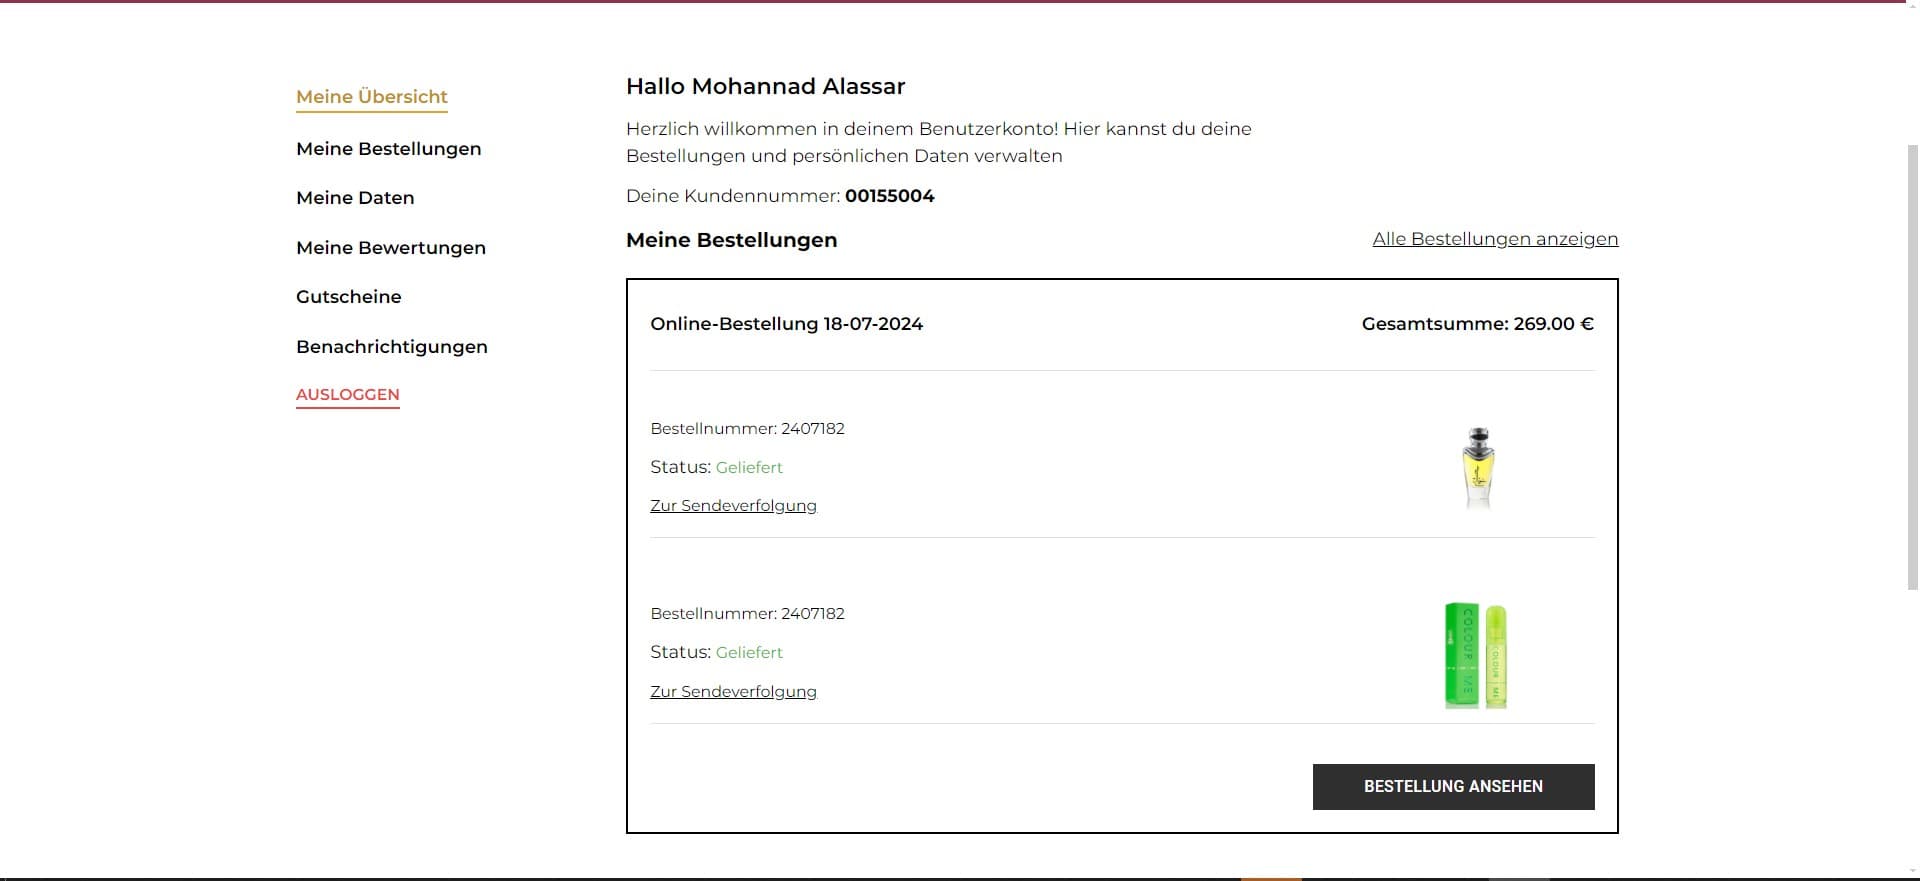The height and width of the screenshot is (881, 1920).
Task: Click the AUSLOGGEN link to log out
Action: [347, 395]
